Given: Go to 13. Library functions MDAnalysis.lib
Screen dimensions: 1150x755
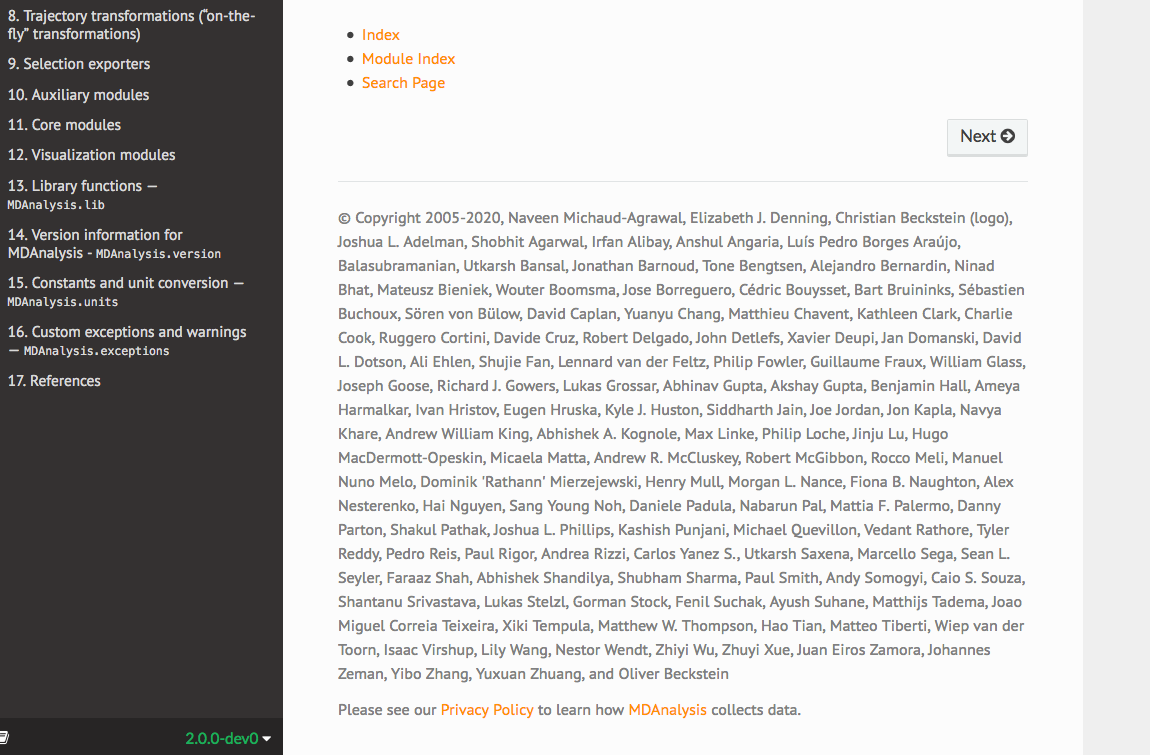Looking at the screenshot, I should point(82,194).
